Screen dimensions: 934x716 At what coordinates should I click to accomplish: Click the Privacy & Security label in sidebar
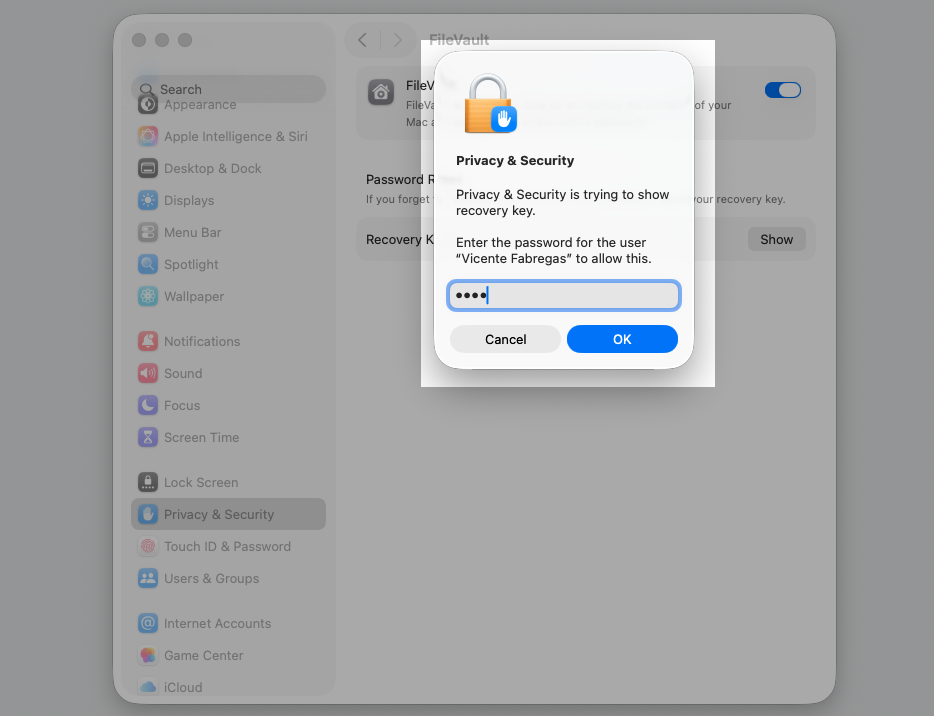tap(219, 515)
